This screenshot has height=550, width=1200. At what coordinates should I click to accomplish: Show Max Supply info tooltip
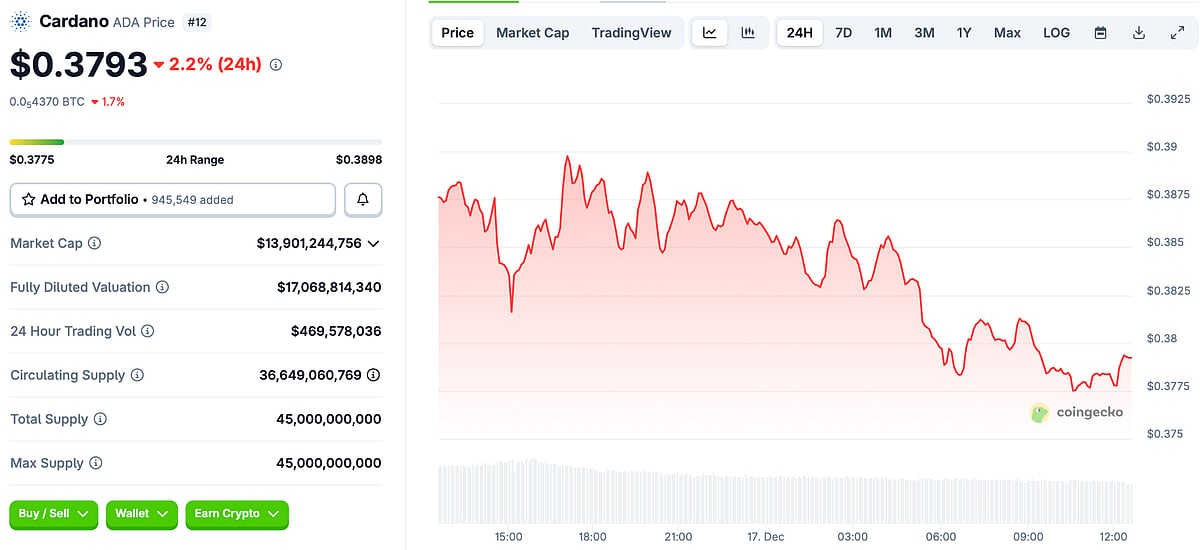(x=96, y=463)
